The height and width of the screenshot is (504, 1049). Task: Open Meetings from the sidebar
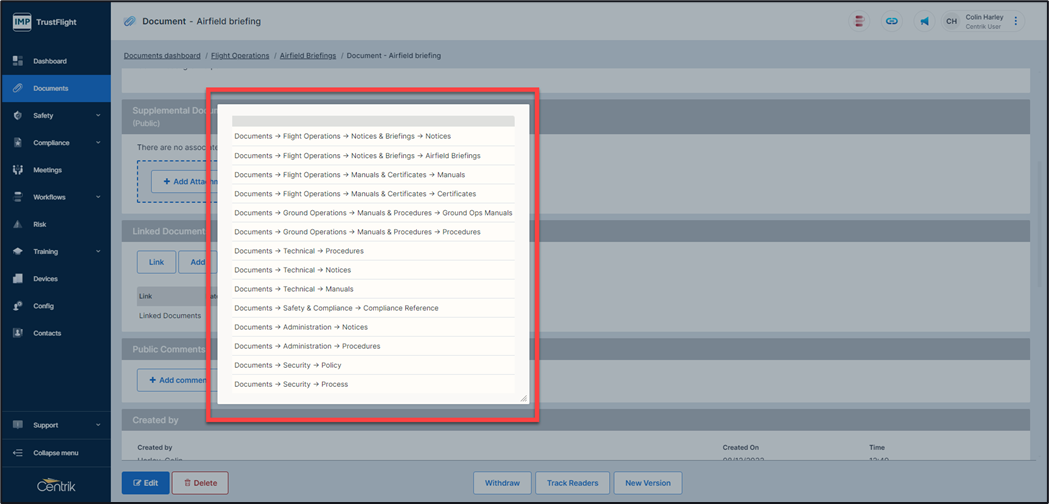[47, 170]
